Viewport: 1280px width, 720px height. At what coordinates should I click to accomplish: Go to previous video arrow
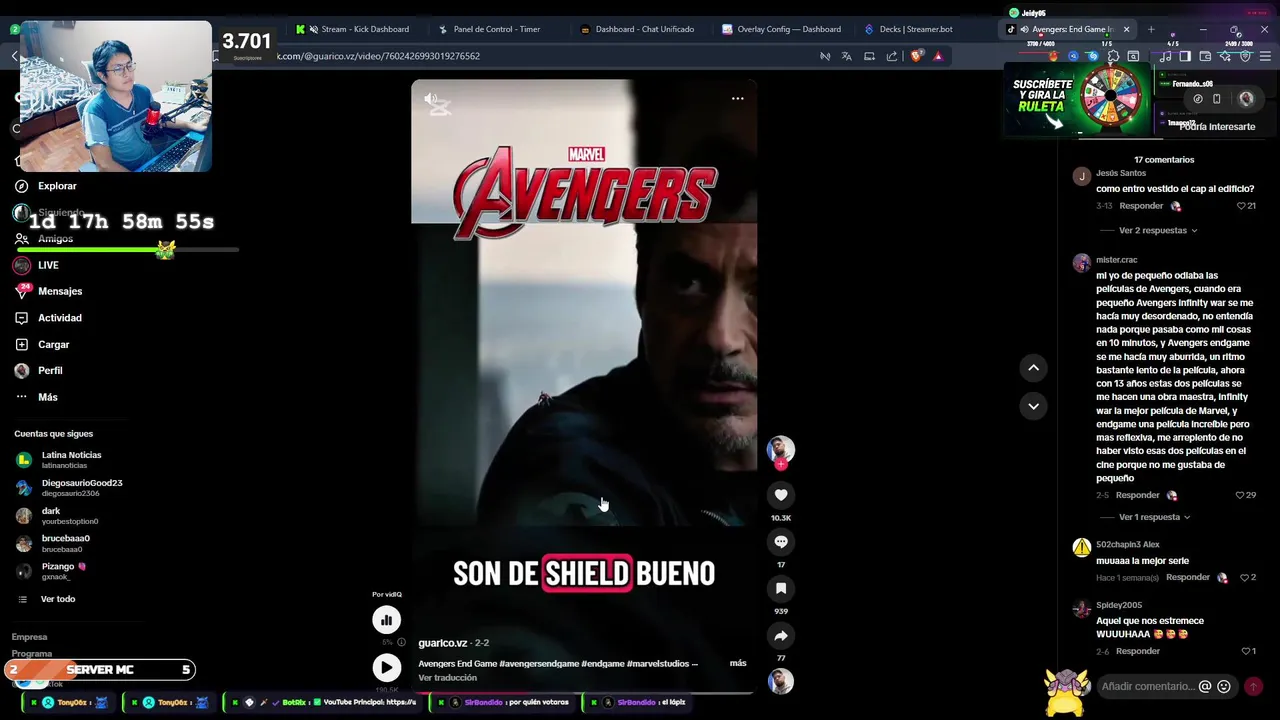click(x=1033, y=368)
